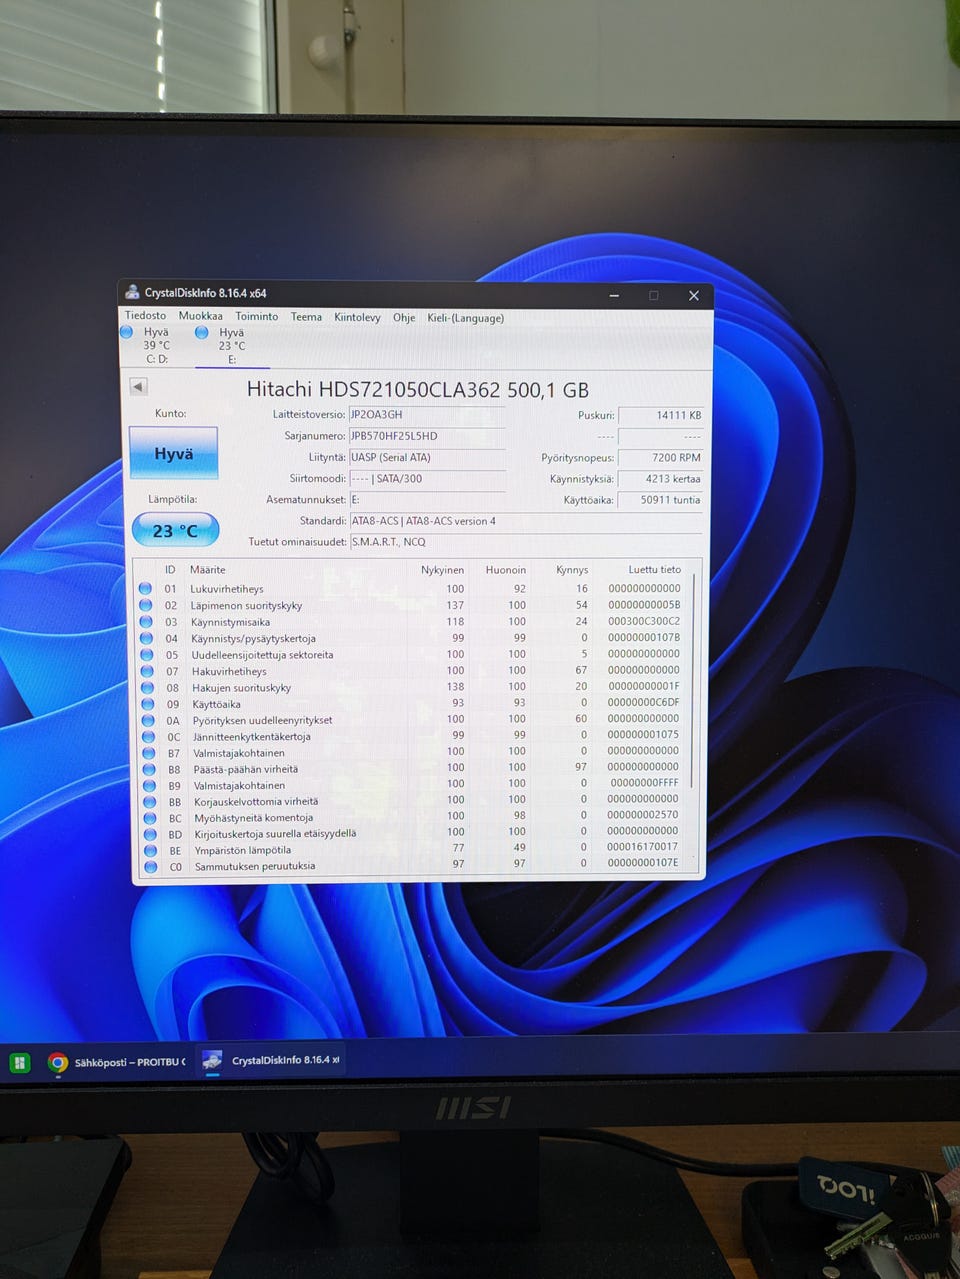Open Chrome from the taskbar
960x1279 pixels.
tap(58, 1062)
